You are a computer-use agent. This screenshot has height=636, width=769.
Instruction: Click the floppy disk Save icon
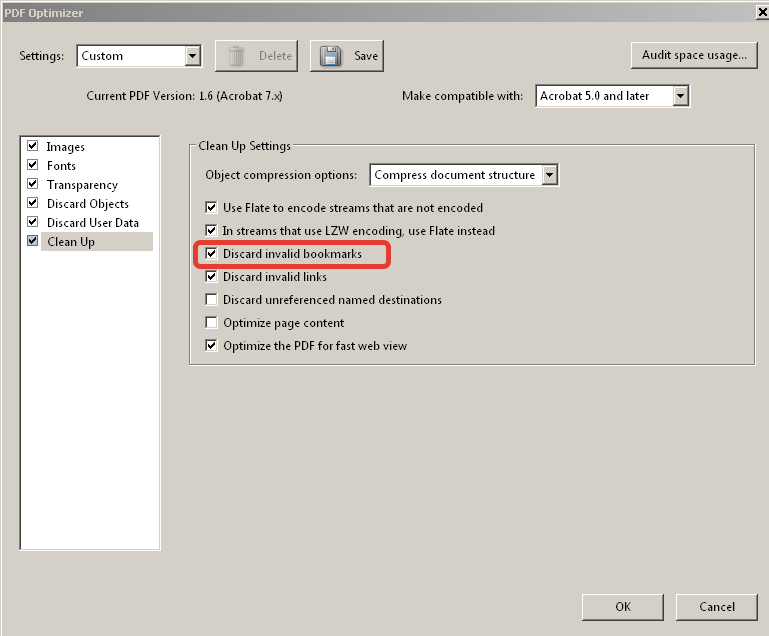point(331,56)
